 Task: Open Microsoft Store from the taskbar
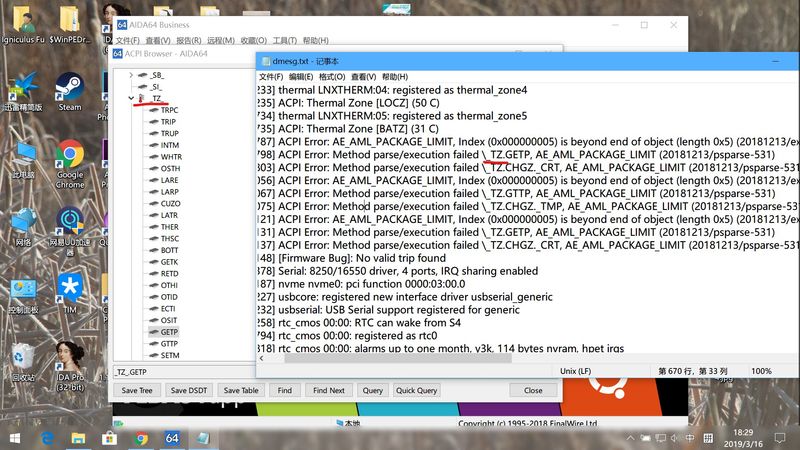tap(110, 438)
